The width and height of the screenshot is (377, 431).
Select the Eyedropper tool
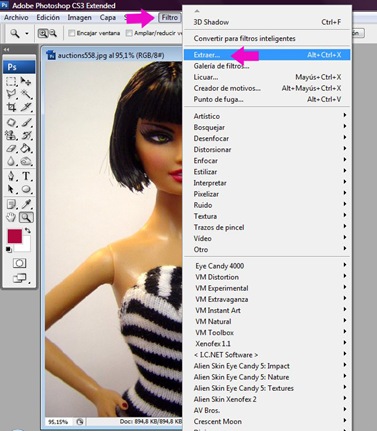pyautogui.click(x=26, y=204)
